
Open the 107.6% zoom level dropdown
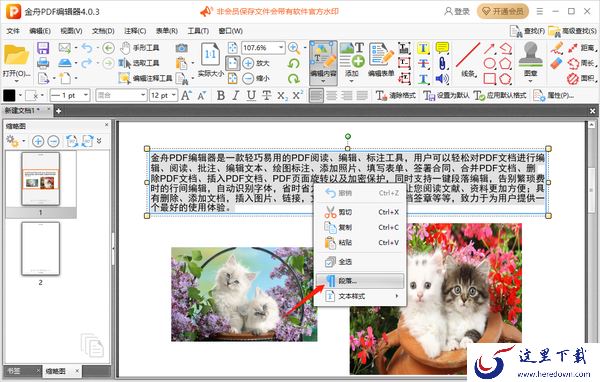[281, 48]
